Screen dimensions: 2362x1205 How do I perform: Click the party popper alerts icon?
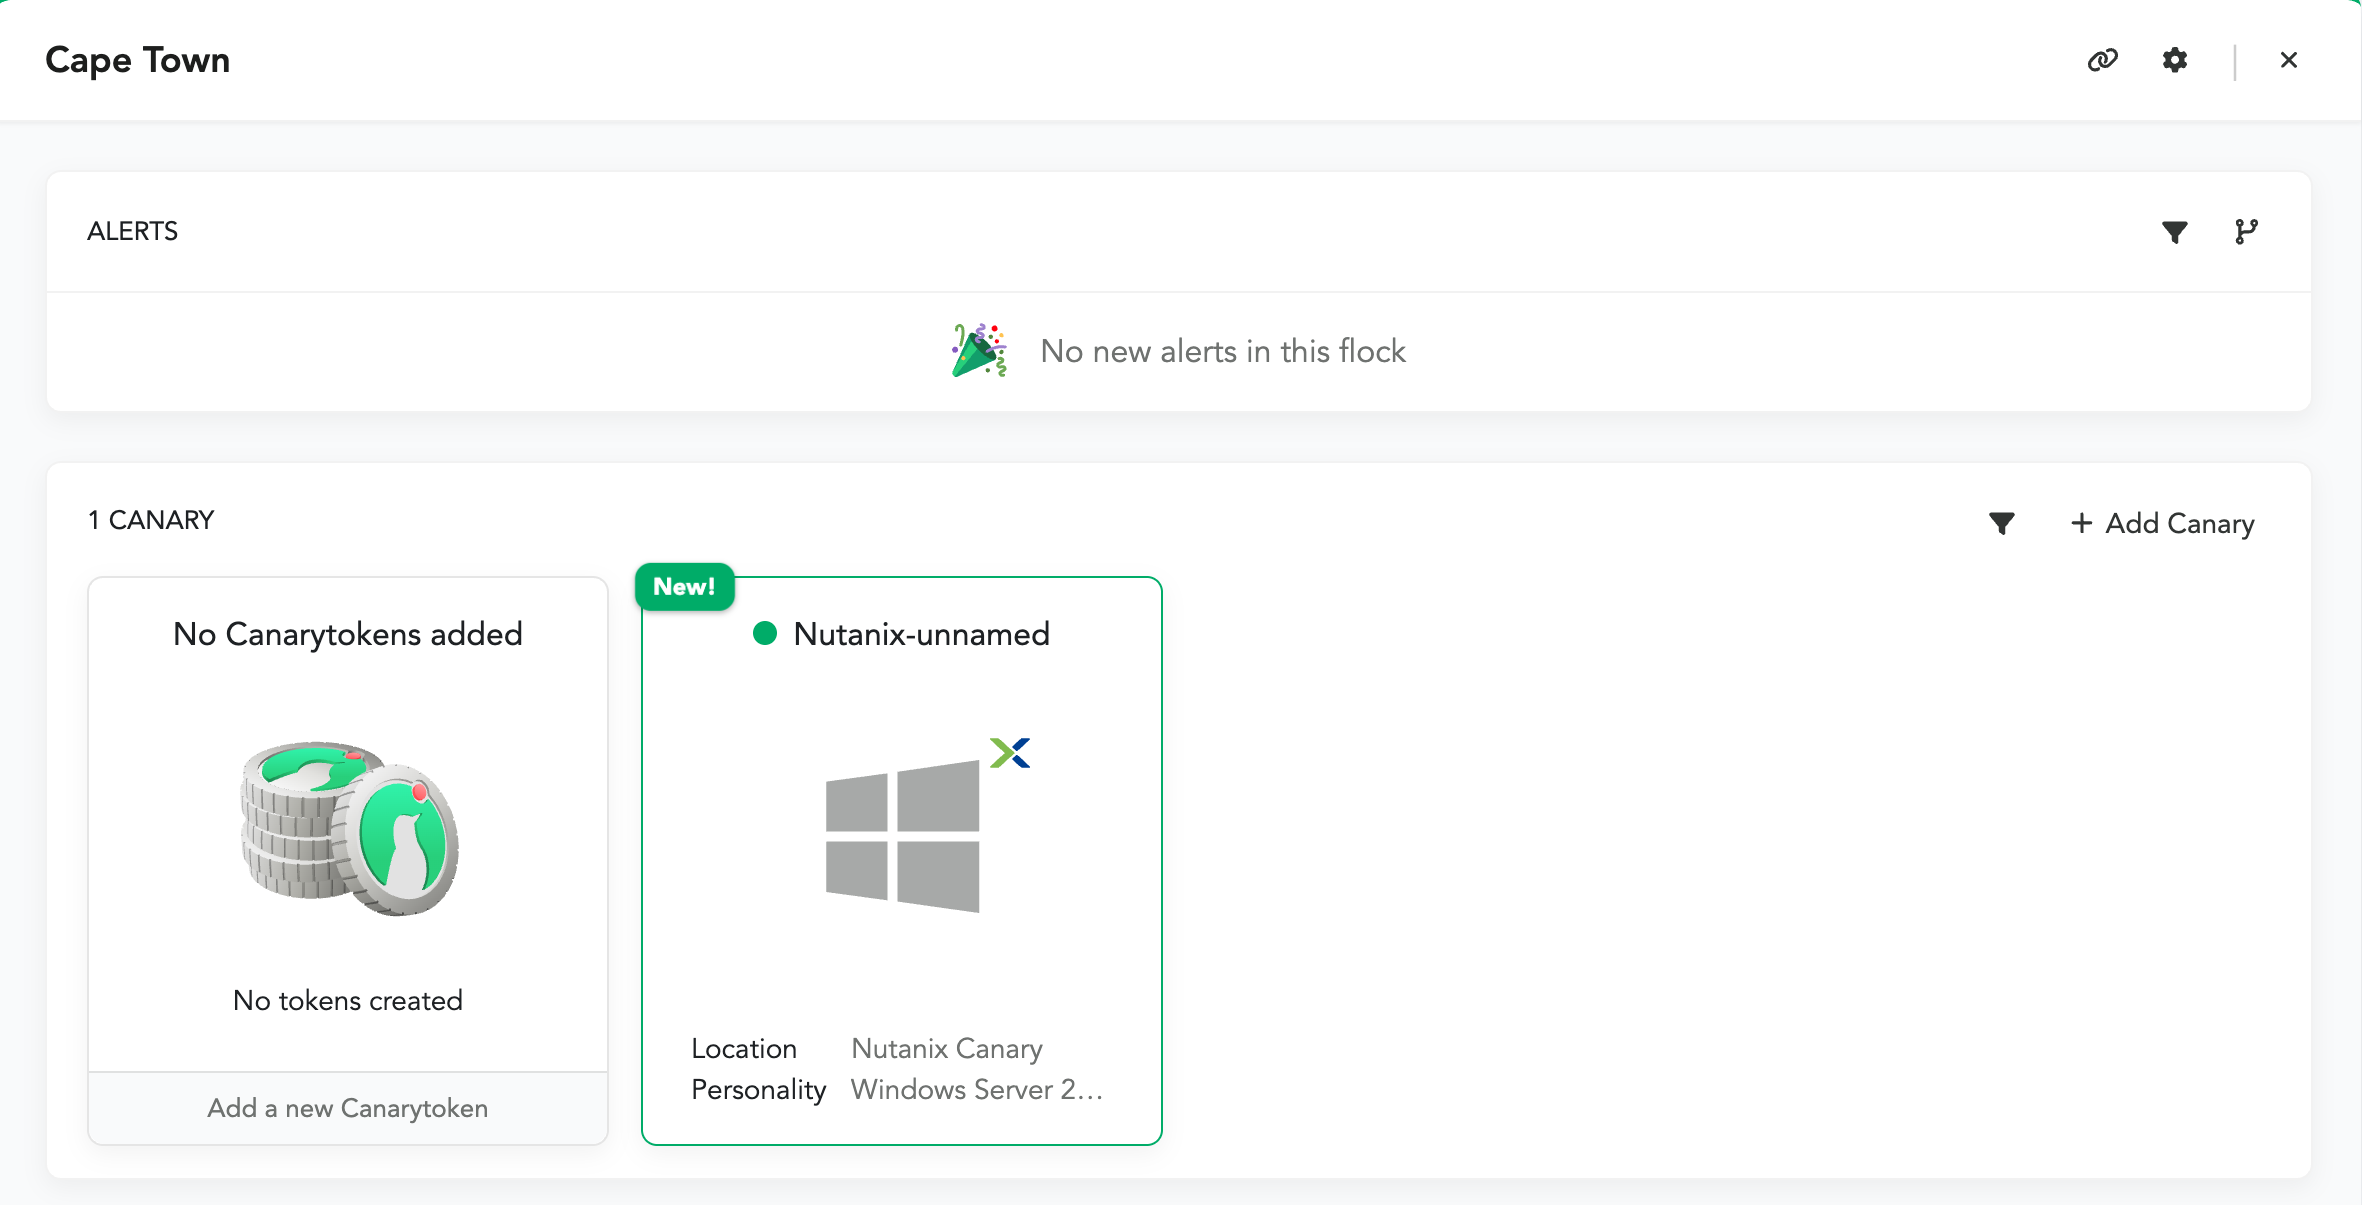click(x=979, y=351)
